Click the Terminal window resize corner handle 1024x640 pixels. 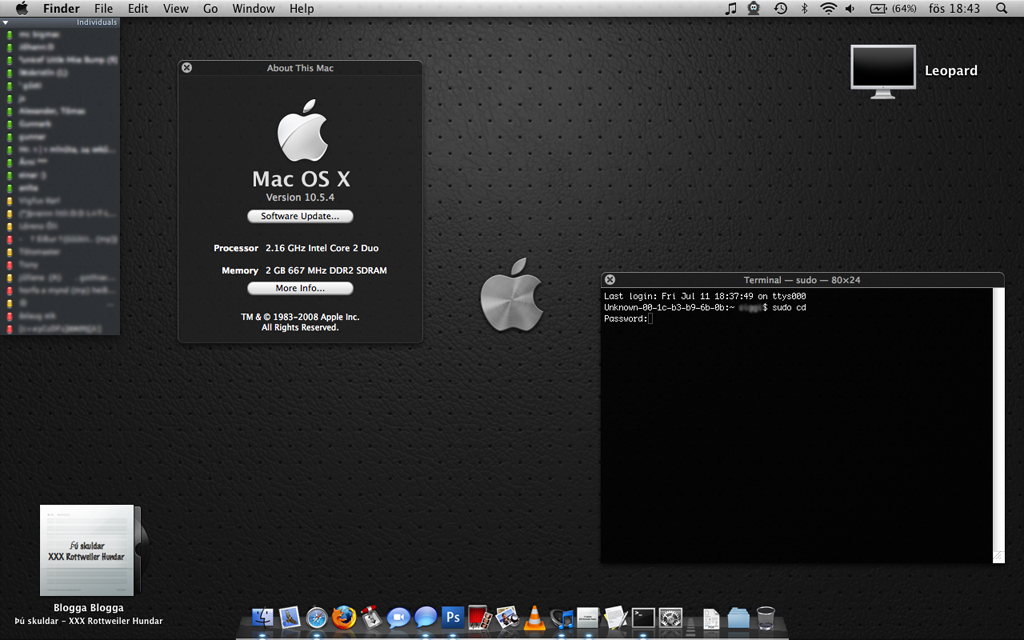[999, 557]
